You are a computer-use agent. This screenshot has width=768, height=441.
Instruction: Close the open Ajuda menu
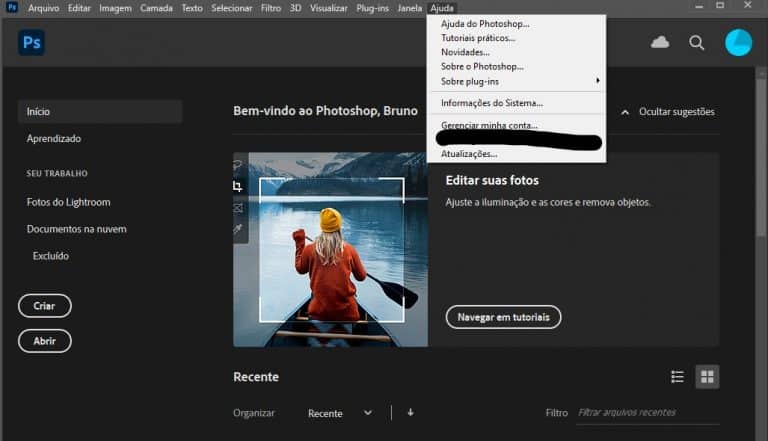(442, 8)
